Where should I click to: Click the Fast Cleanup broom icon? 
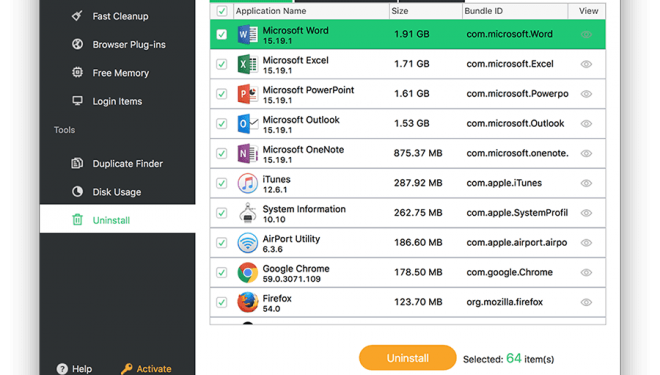click(77, 16)
